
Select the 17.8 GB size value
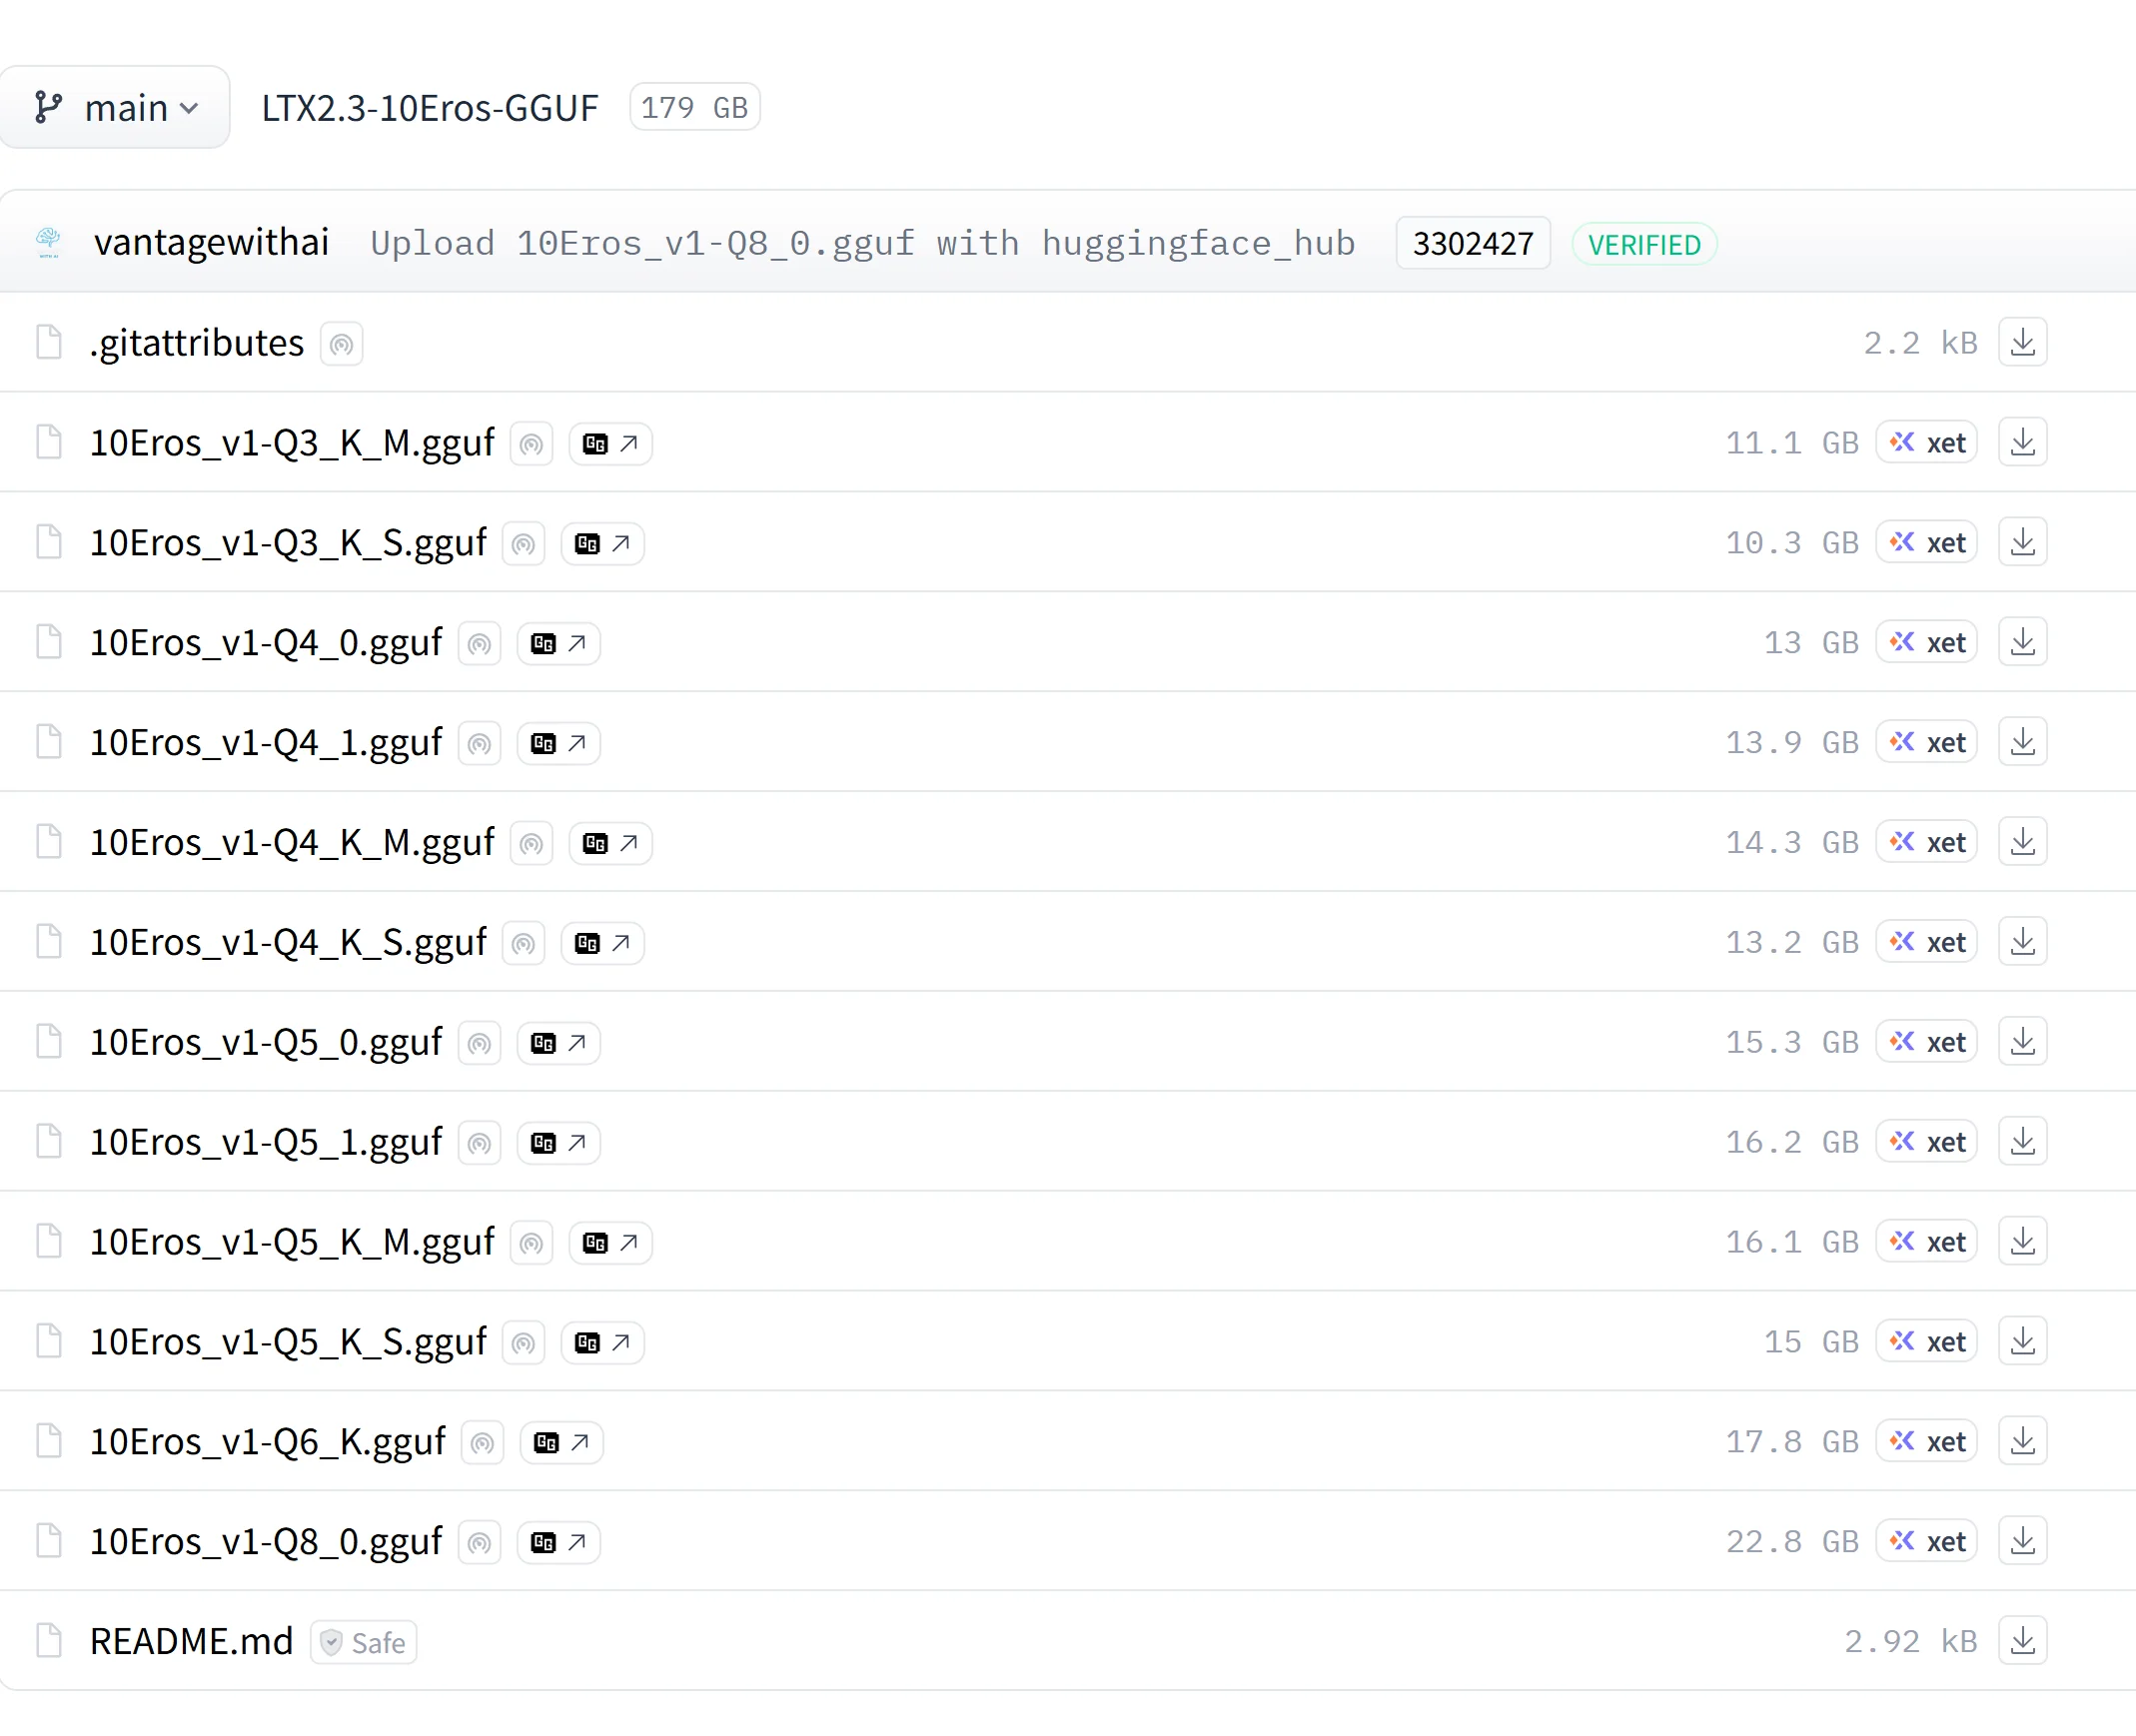pyautogui.click(x=1792, y=1443)
